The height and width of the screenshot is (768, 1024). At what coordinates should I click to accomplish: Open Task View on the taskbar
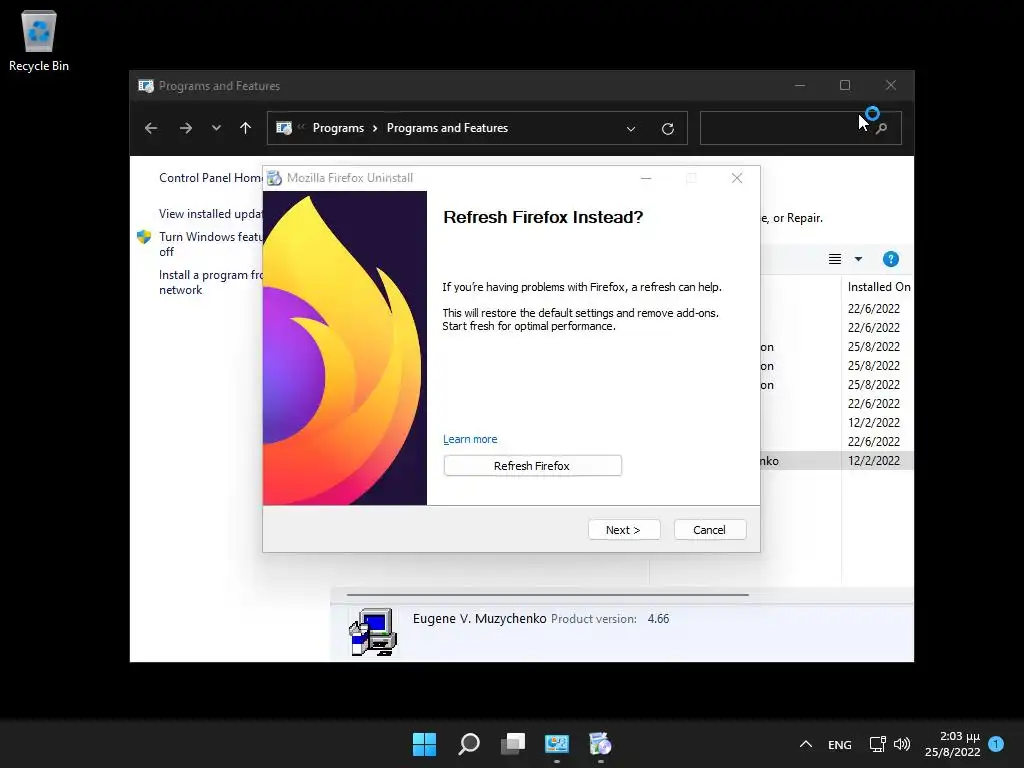(x=513, y=744)
